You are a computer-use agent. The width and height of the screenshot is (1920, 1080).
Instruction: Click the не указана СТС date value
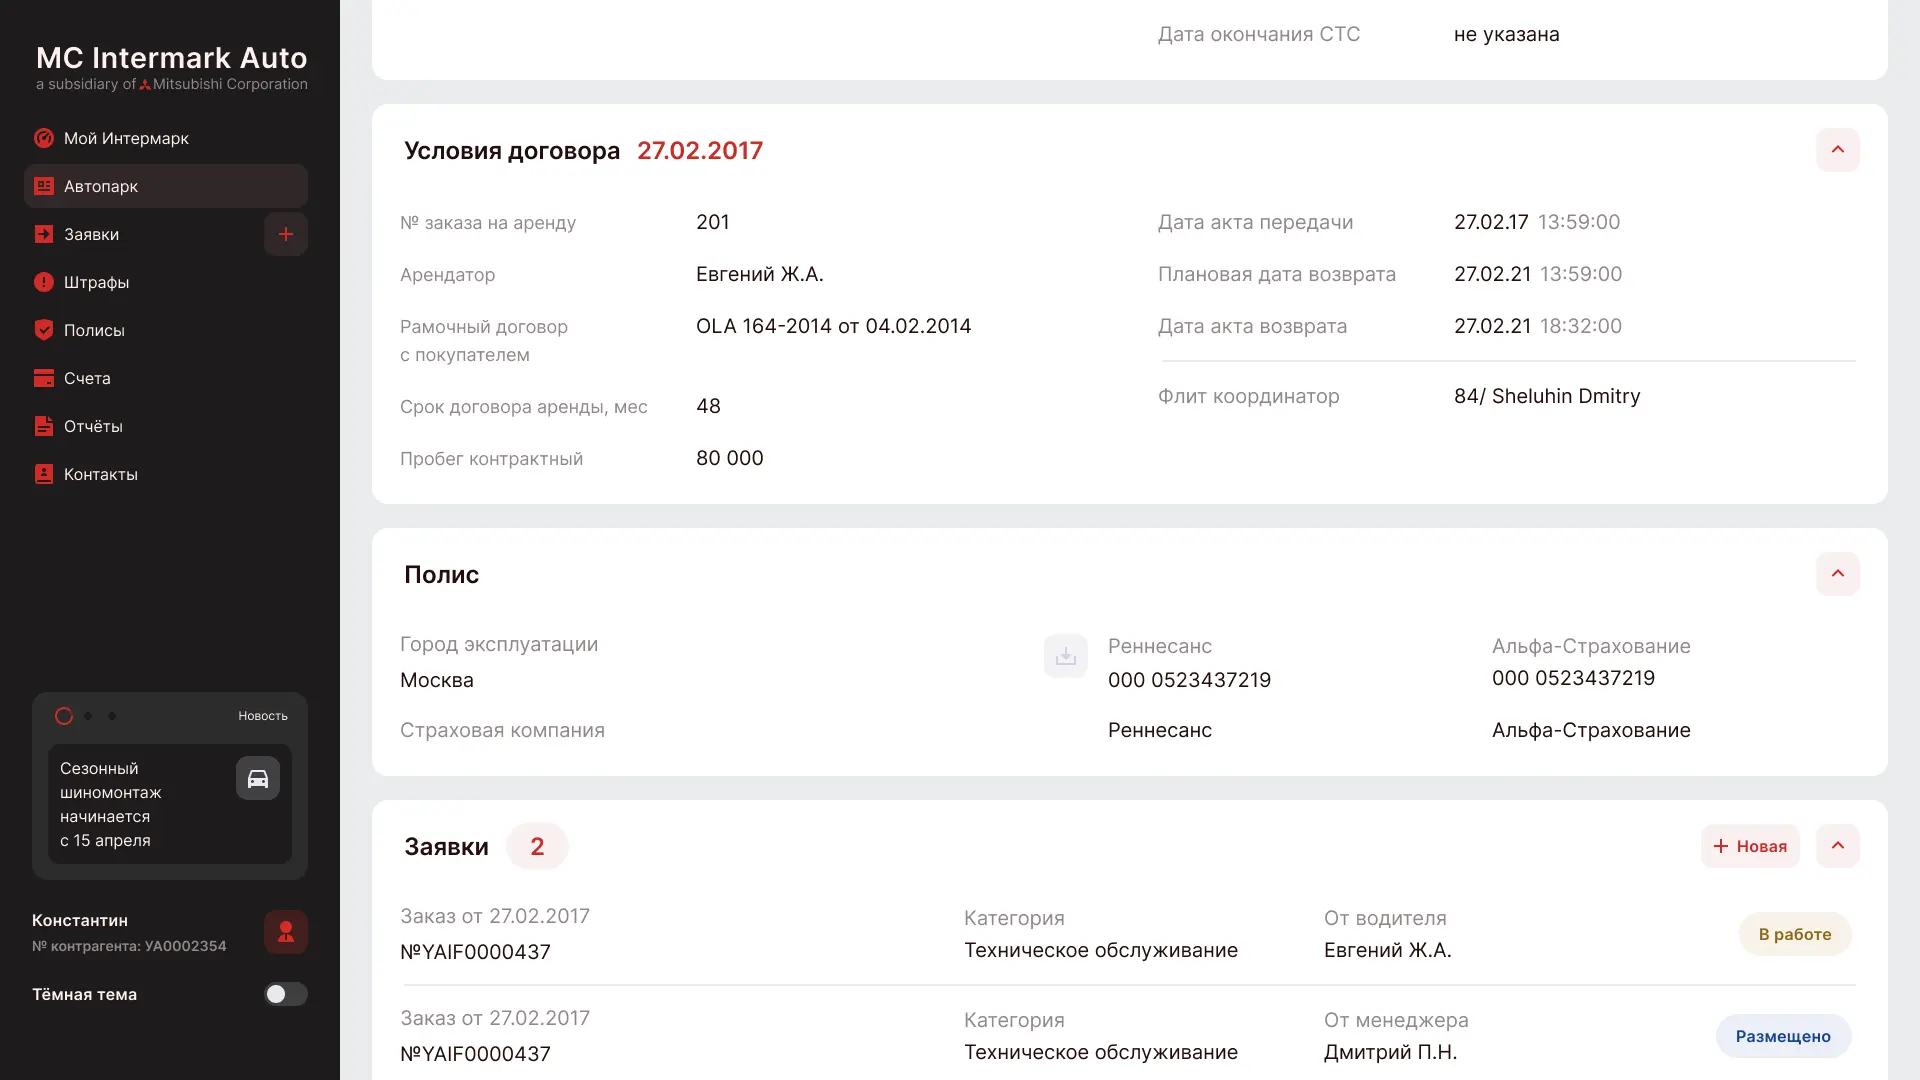1507,34
